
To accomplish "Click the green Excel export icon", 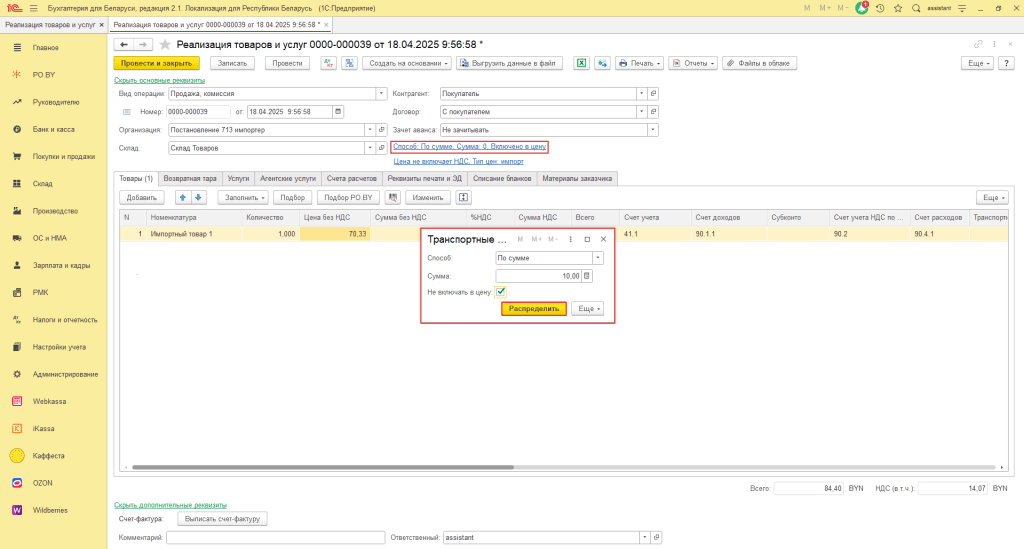I will (581, 63).
